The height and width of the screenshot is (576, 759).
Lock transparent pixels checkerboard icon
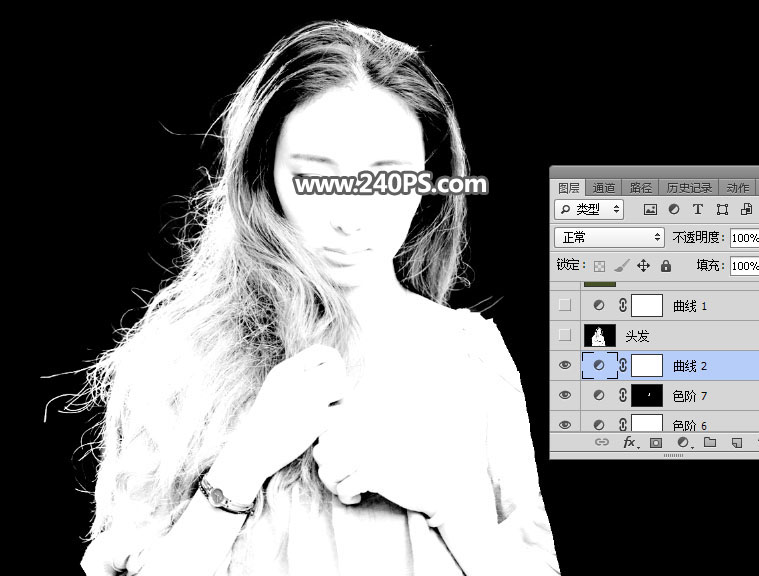(599, 266)
